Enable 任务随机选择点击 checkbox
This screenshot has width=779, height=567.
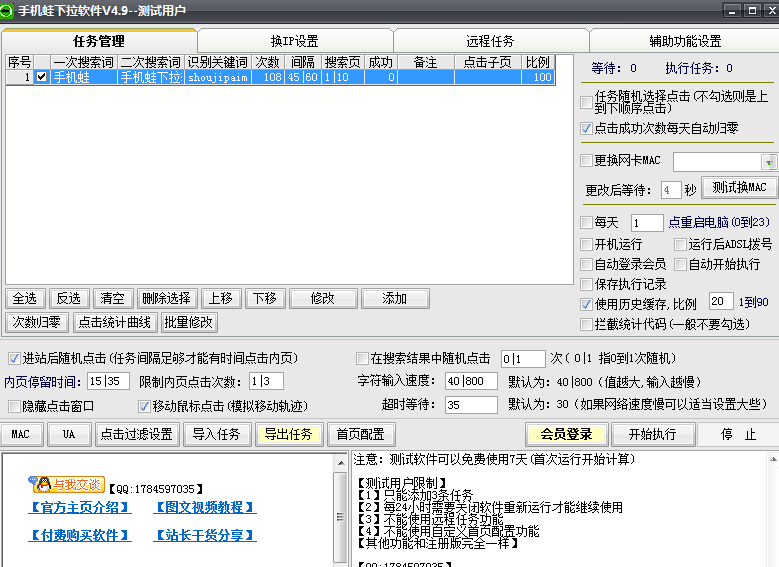586,102
